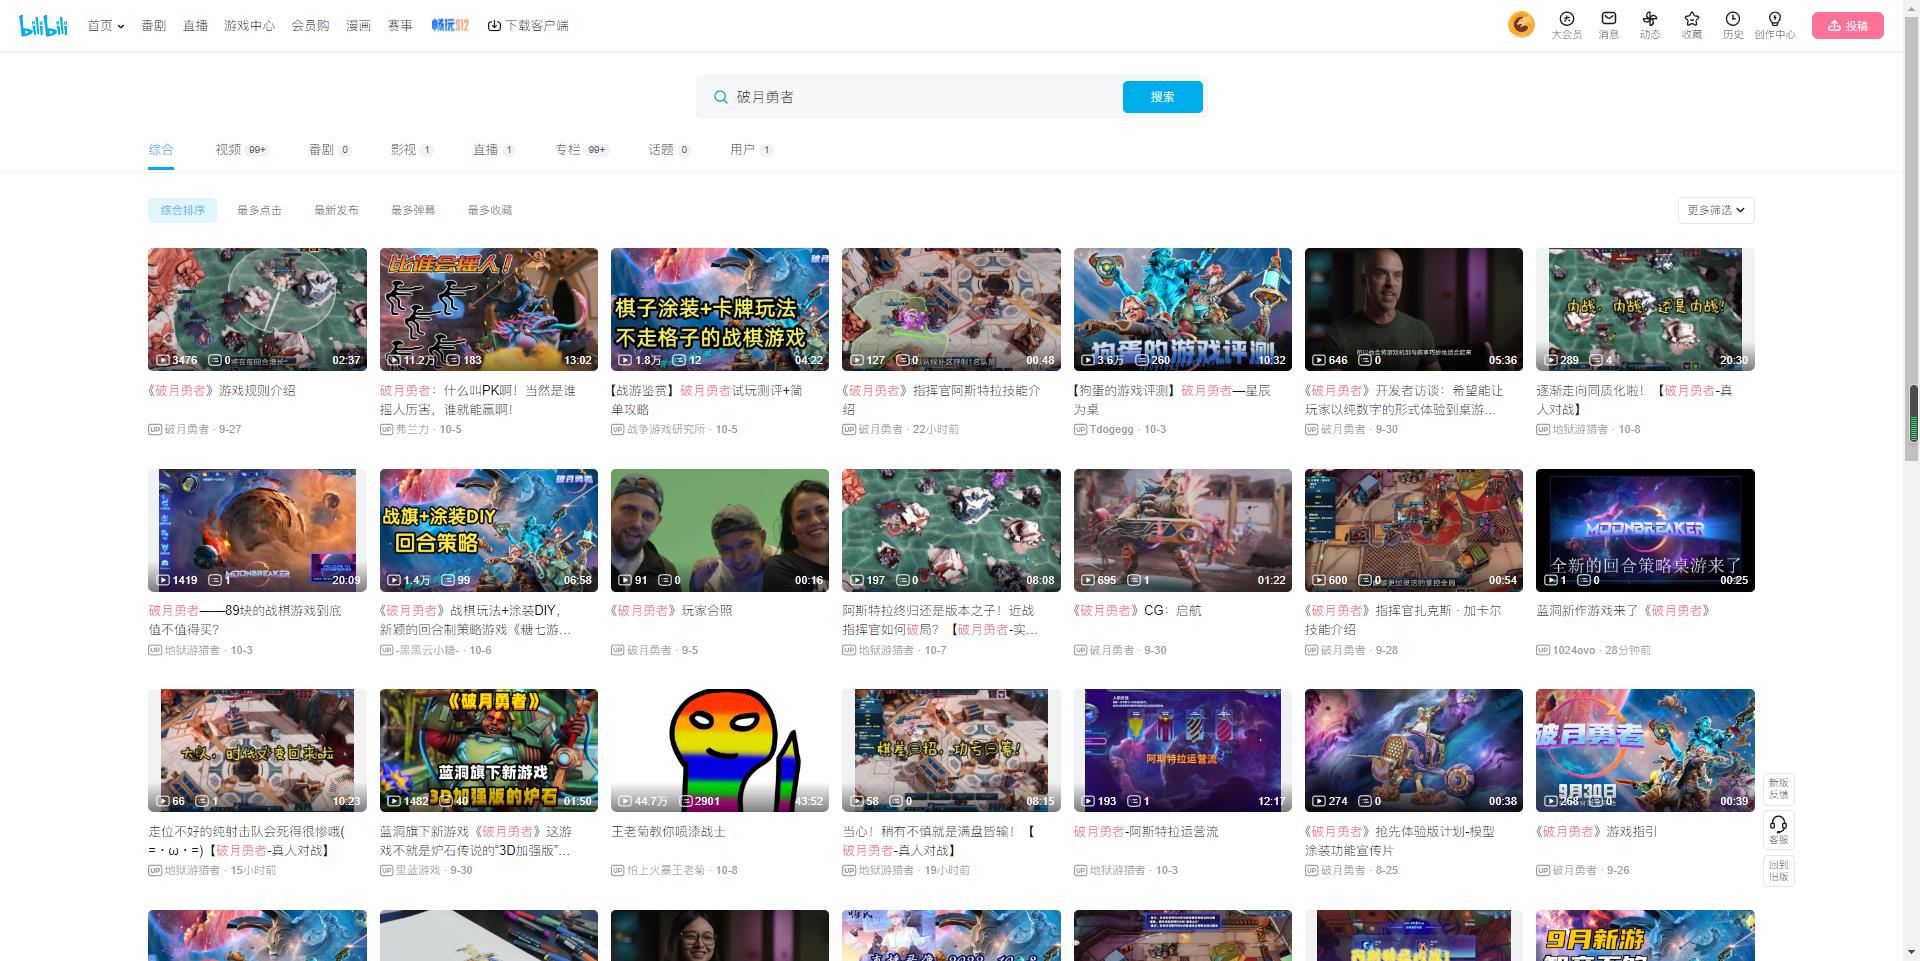The height and width of the screenshot is (961, 1920).
Task: Click the pink 投稿 upload button
Action: (1847, 26)
